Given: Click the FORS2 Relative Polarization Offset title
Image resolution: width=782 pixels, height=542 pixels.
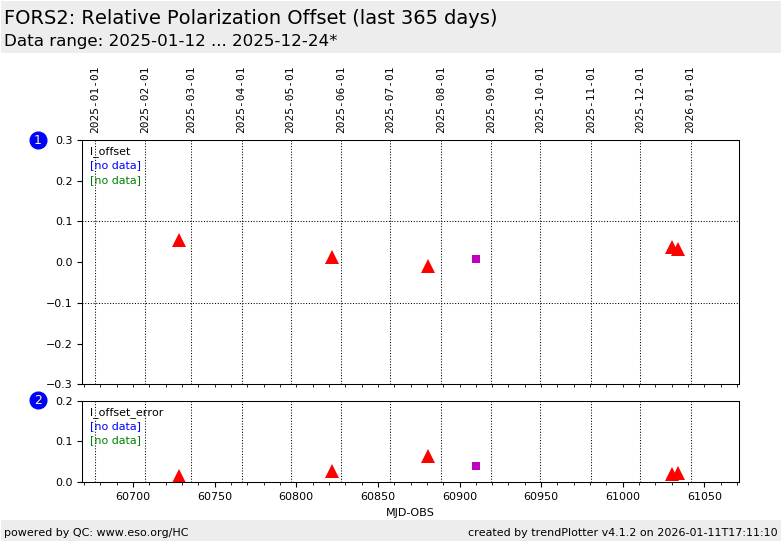Looking at the screenshot, I should coord(250,18).
